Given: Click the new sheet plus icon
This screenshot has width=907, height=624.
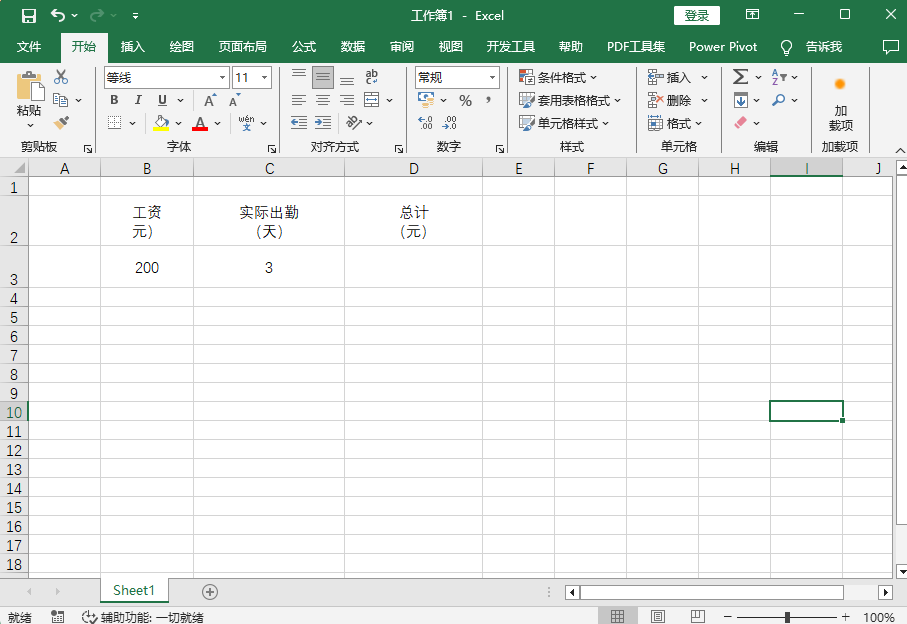Looking at the screenshot, I should (210, 592).
